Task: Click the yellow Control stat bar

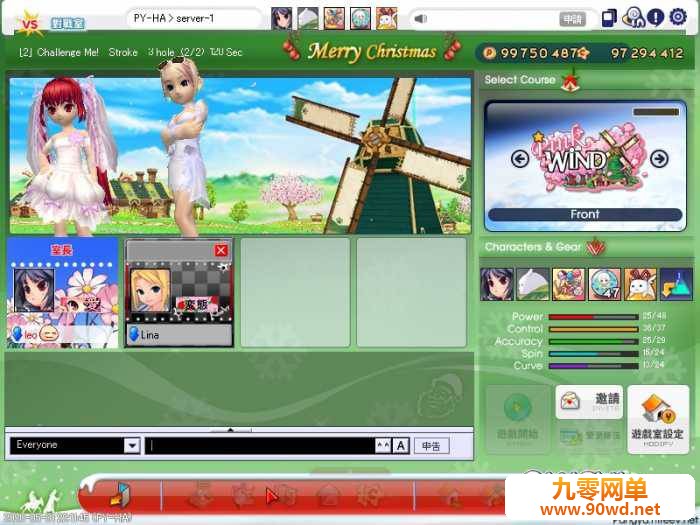Action: tap(593, 329)
